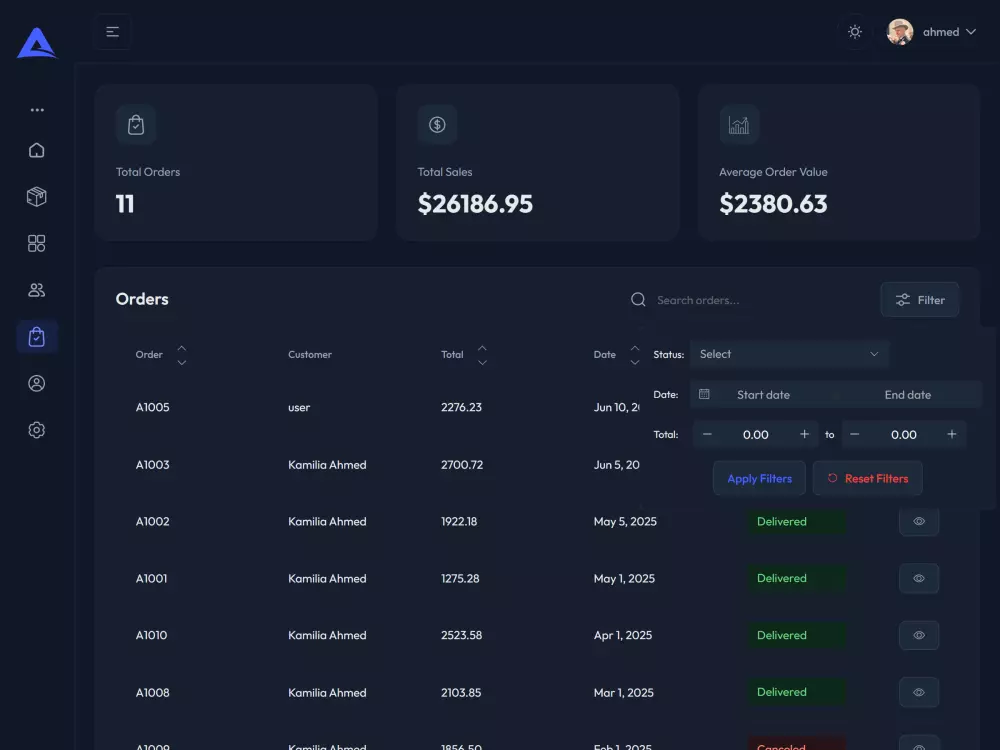Switch theme with the sun icon

[x=855, y=32]
